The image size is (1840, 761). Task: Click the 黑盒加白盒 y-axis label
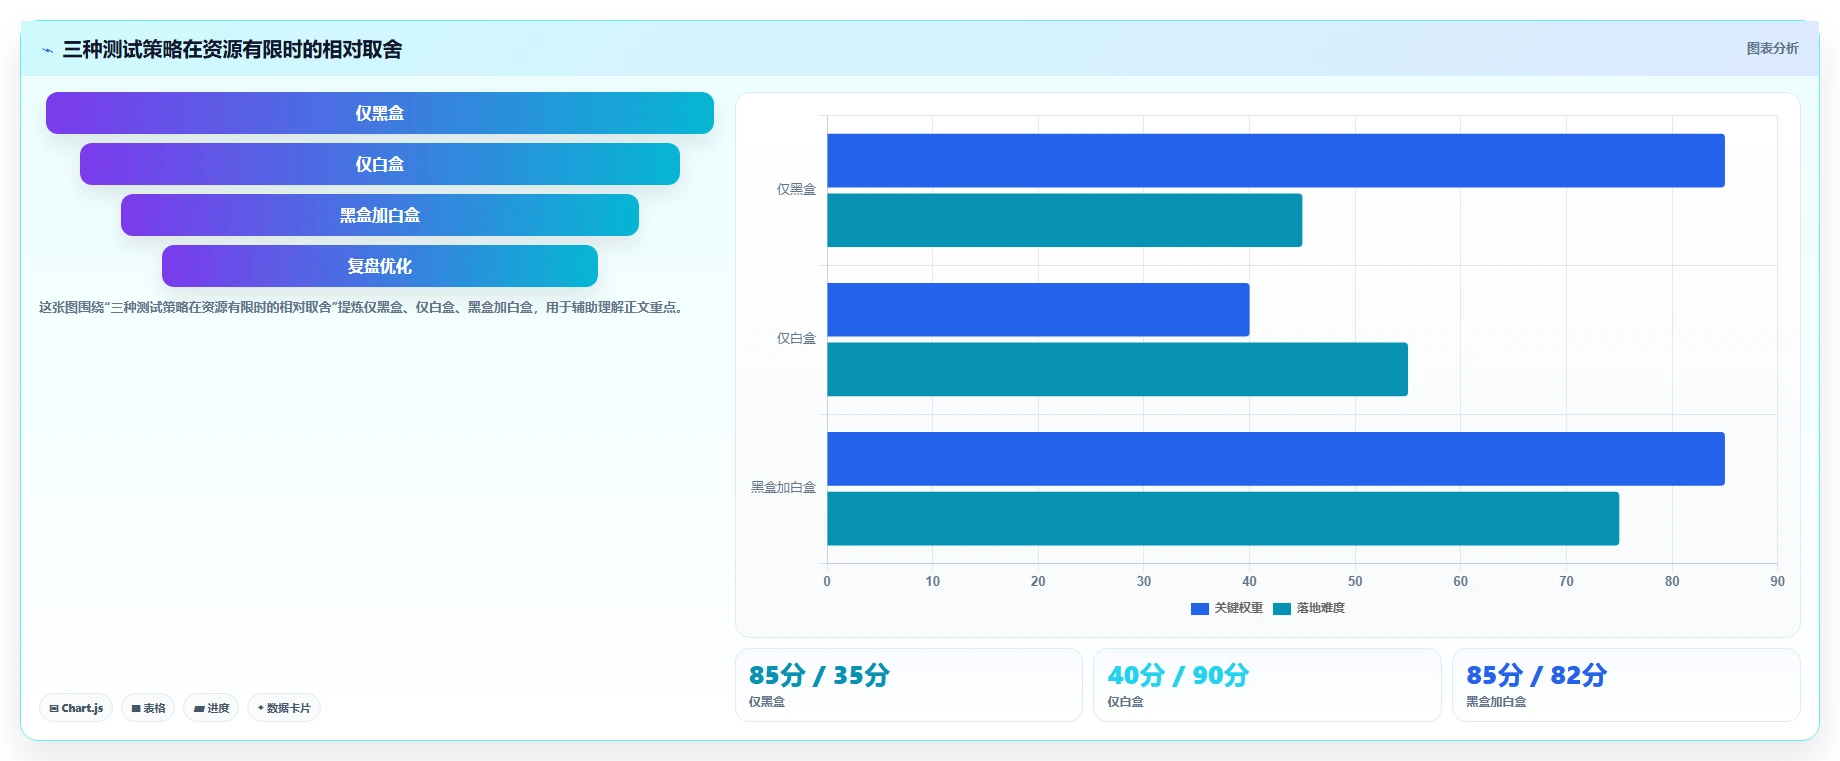(783, 487)
